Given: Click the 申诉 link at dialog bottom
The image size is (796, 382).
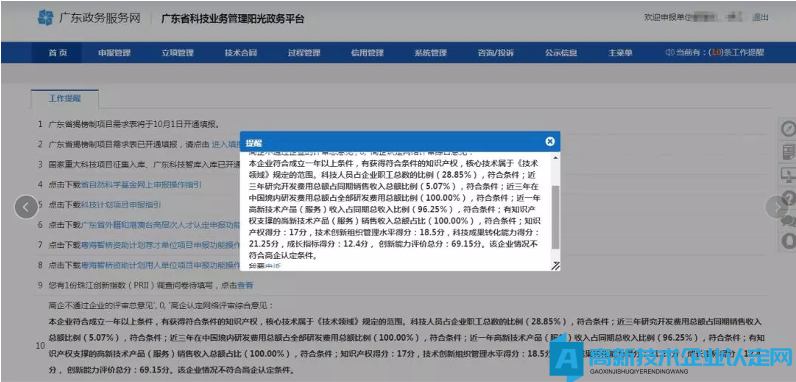Looking at the screenshot, I should [273, 266].
